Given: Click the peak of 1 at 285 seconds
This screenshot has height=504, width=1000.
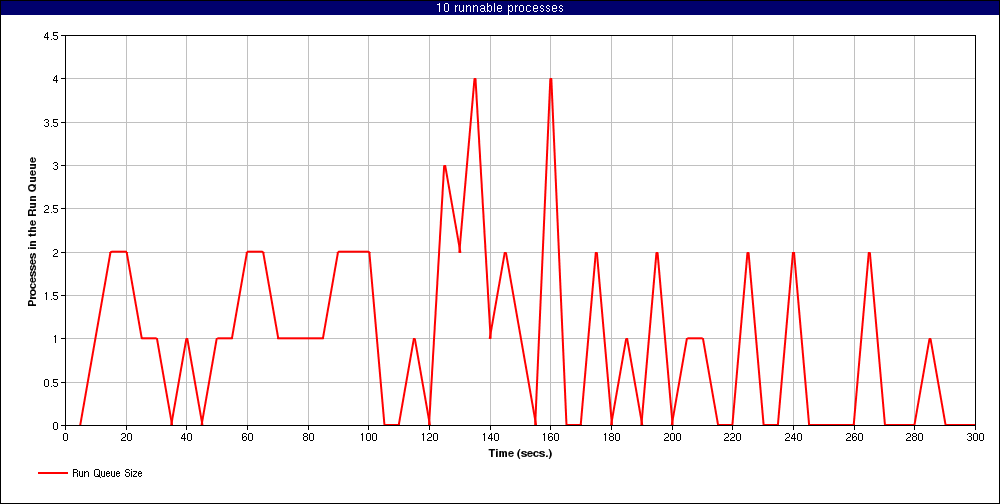Looking at the screenshot, I should [x=930, y=339].
